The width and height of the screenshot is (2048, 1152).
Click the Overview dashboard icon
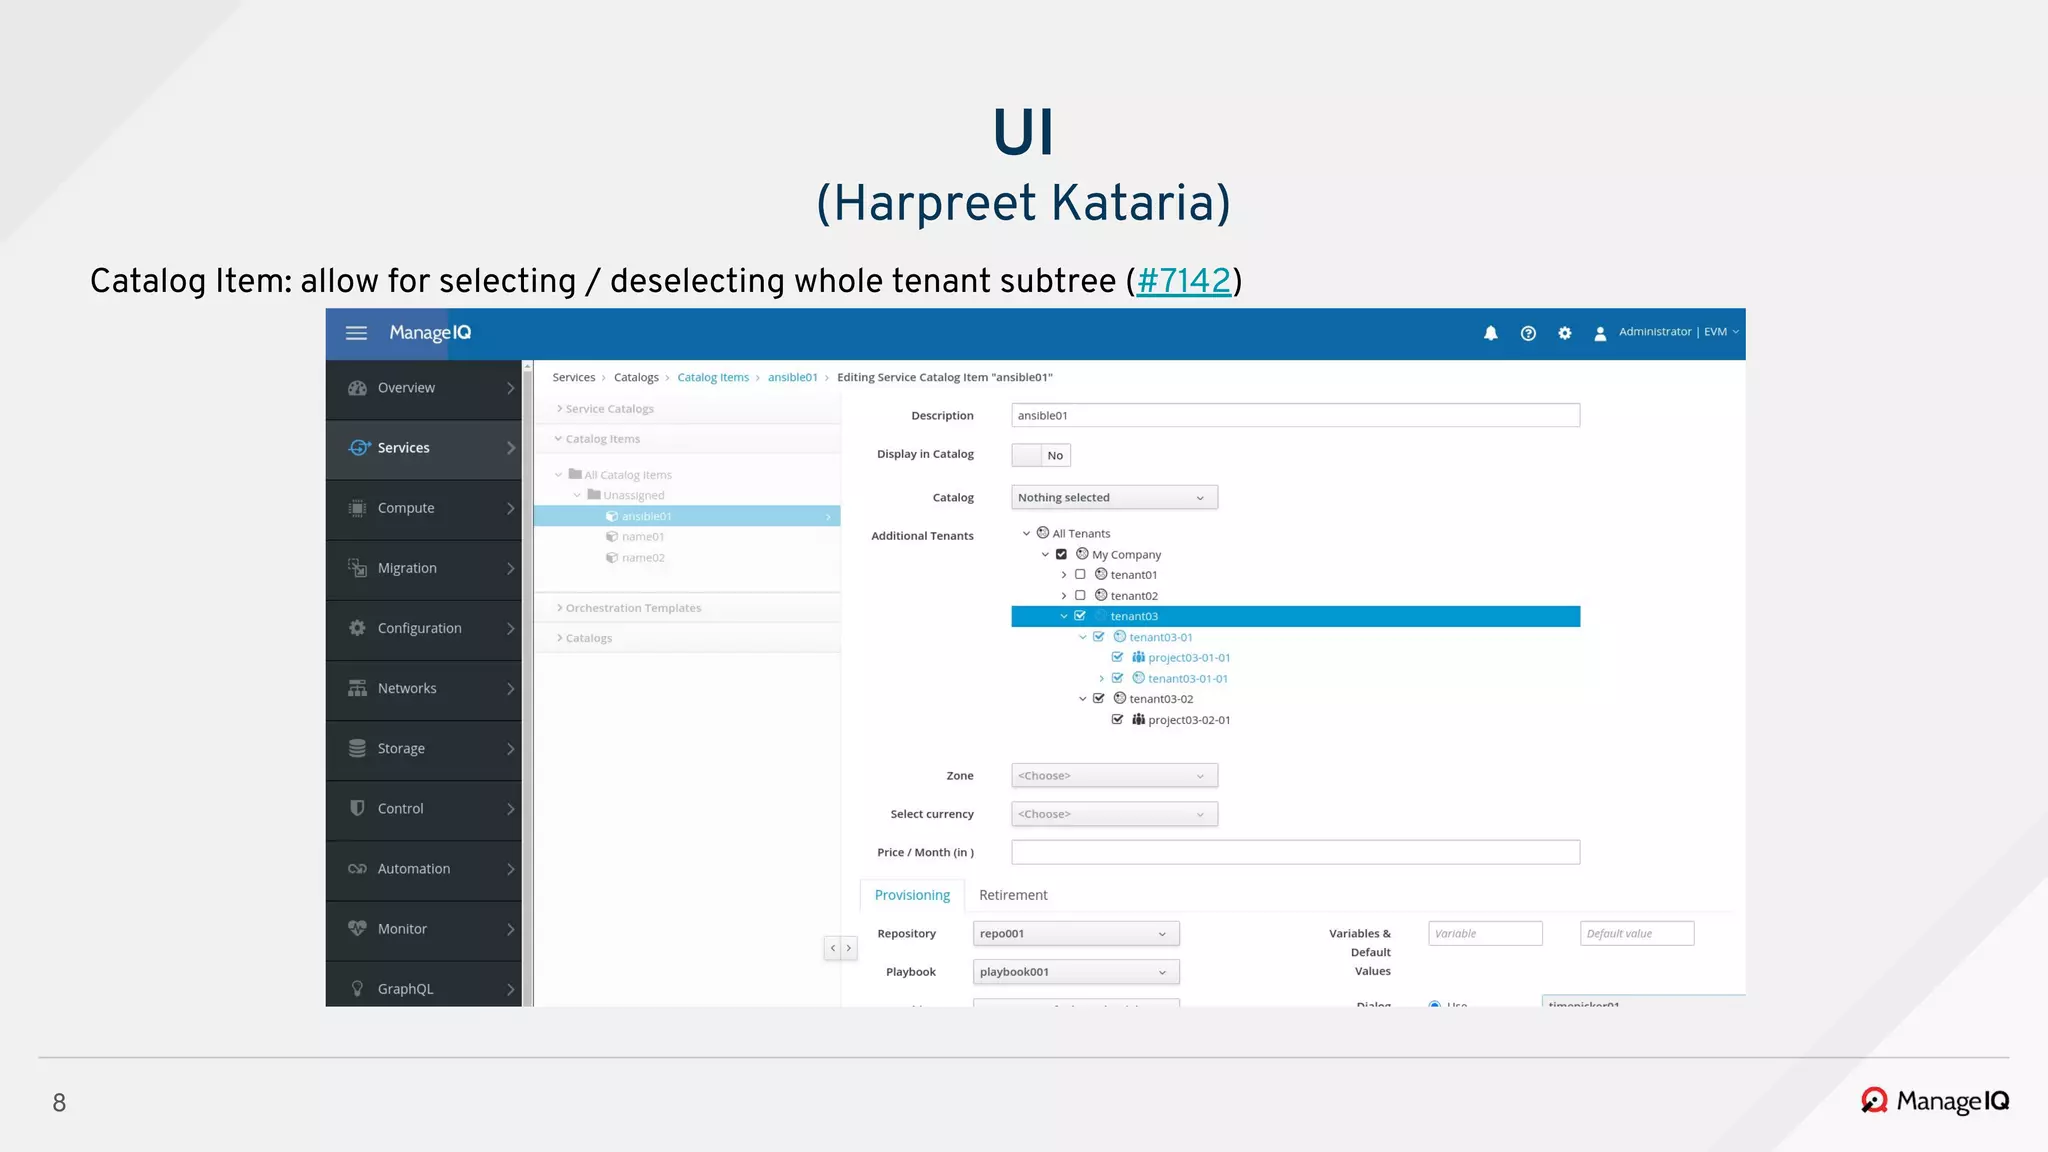pyautogui.click(x=357, y=388)
